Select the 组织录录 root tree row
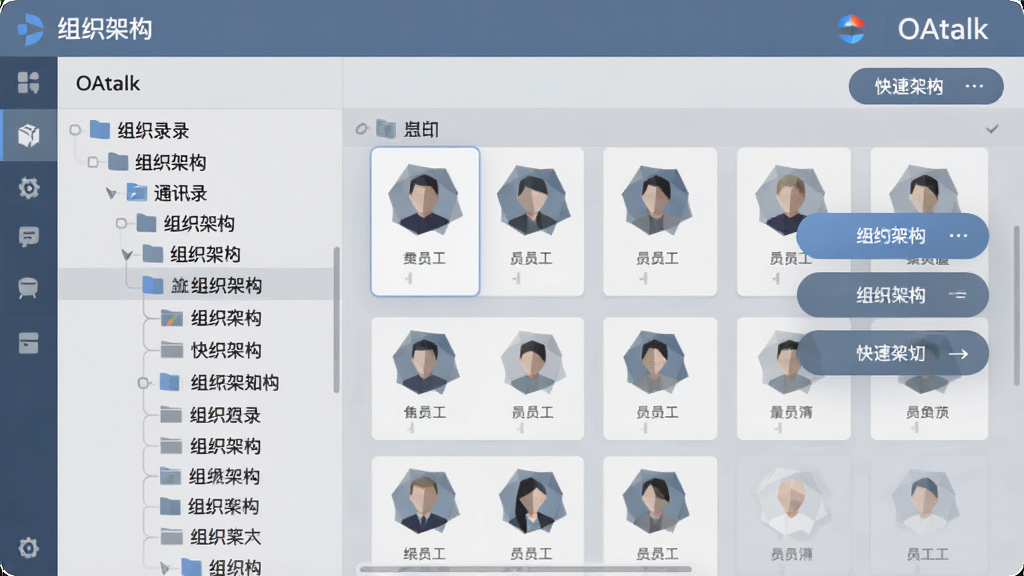The height and width of the screenshot is (576, 1024). point(131,130)
